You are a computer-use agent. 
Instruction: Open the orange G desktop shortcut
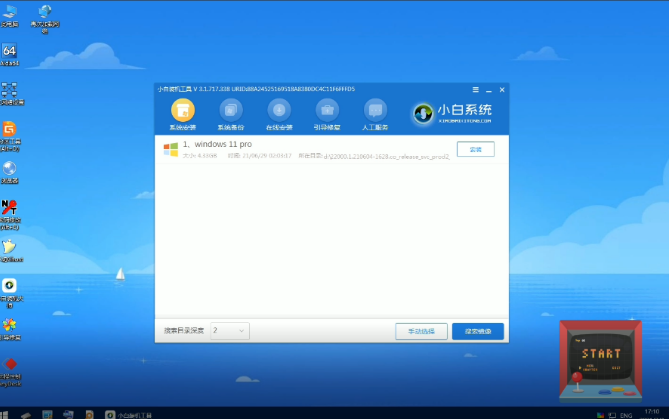pos(9,129)
